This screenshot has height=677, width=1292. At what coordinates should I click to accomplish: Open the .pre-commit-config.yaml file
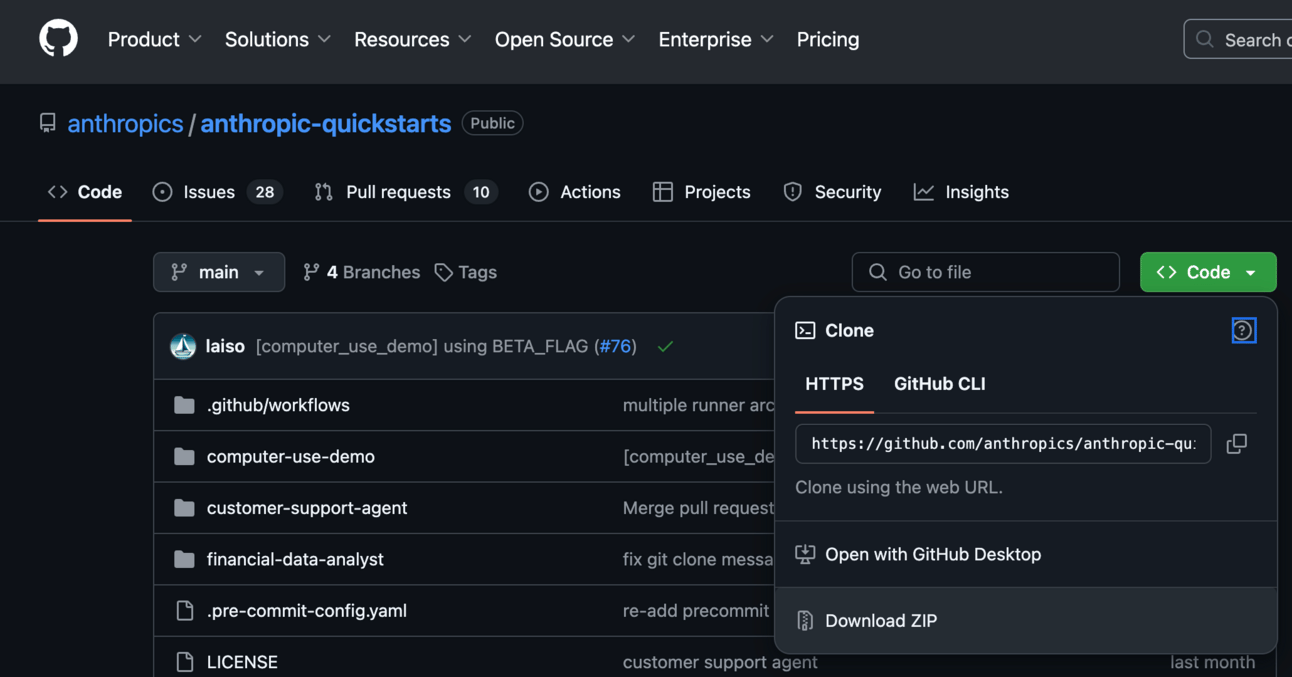306,611
